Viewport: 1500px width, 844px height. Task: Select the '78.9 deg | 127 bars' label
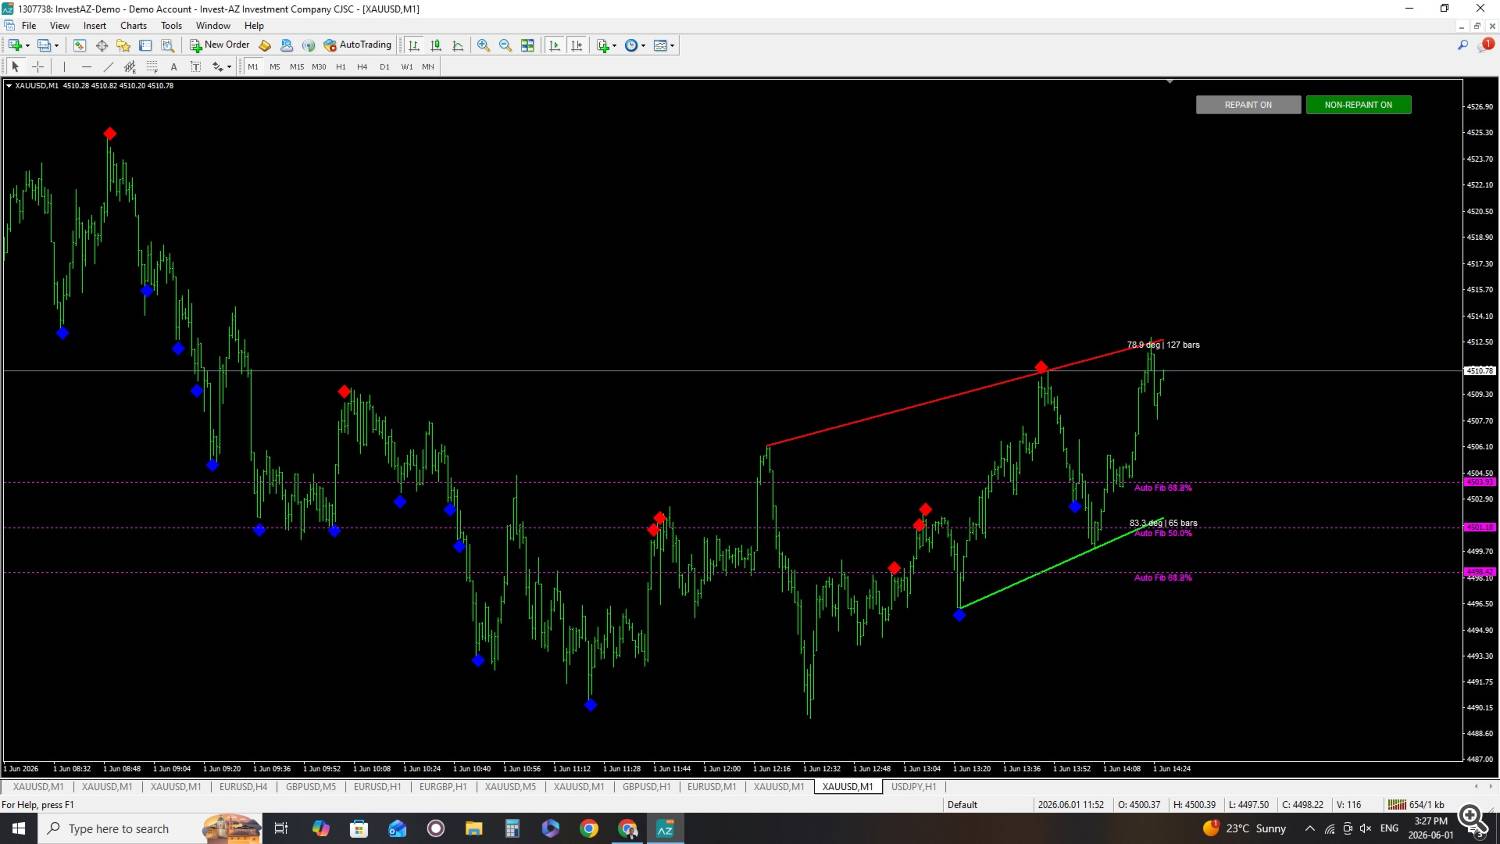tap(1163, 345)
